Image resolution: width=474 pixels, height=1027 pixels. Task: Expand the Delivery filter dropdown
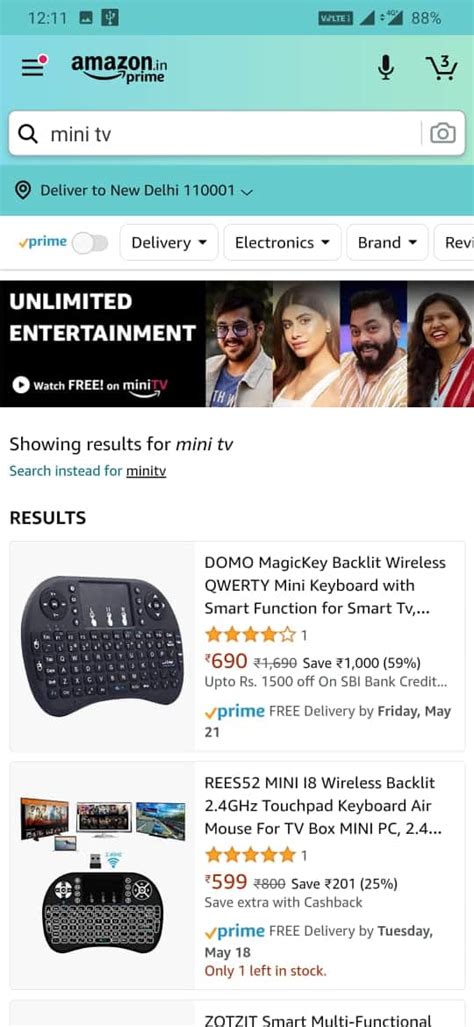[169, 243]
